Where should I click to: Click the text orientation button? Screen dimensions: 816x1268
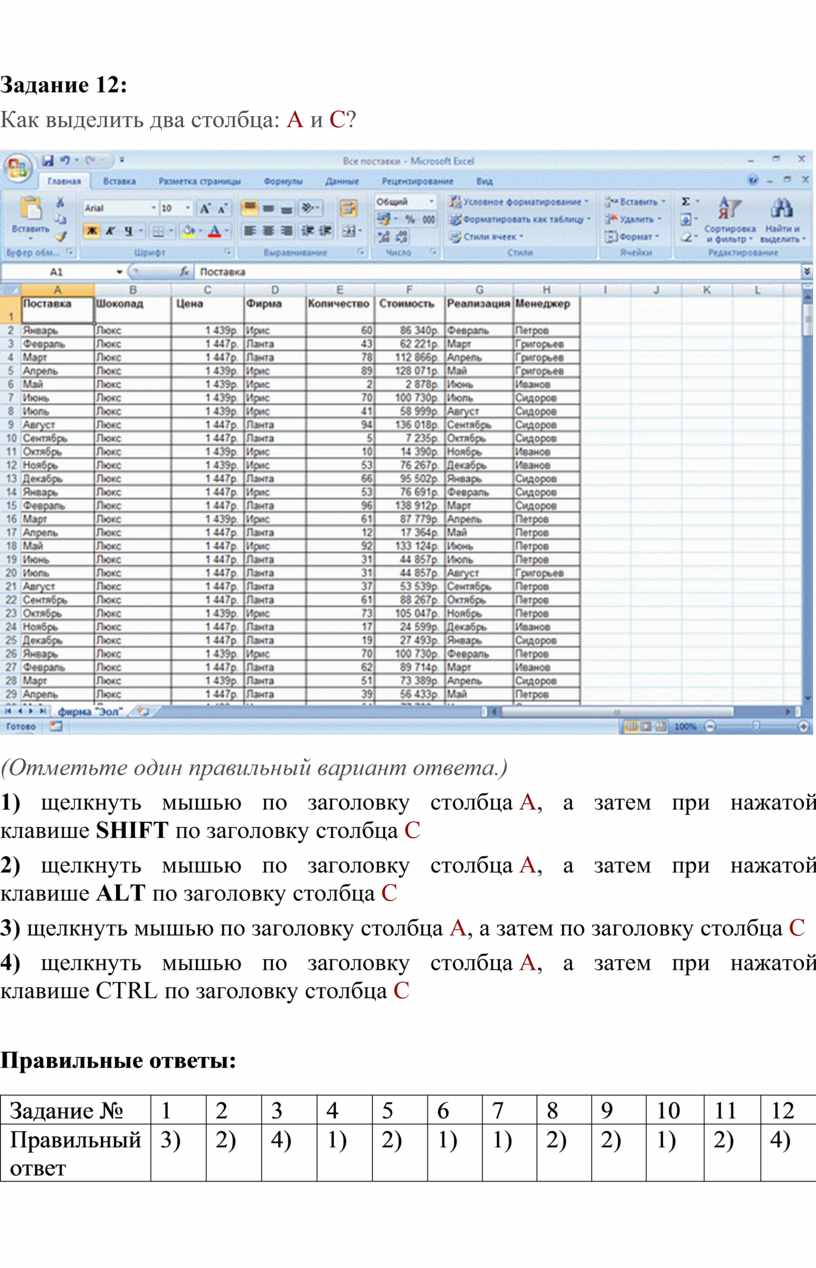tap(312, 208)
